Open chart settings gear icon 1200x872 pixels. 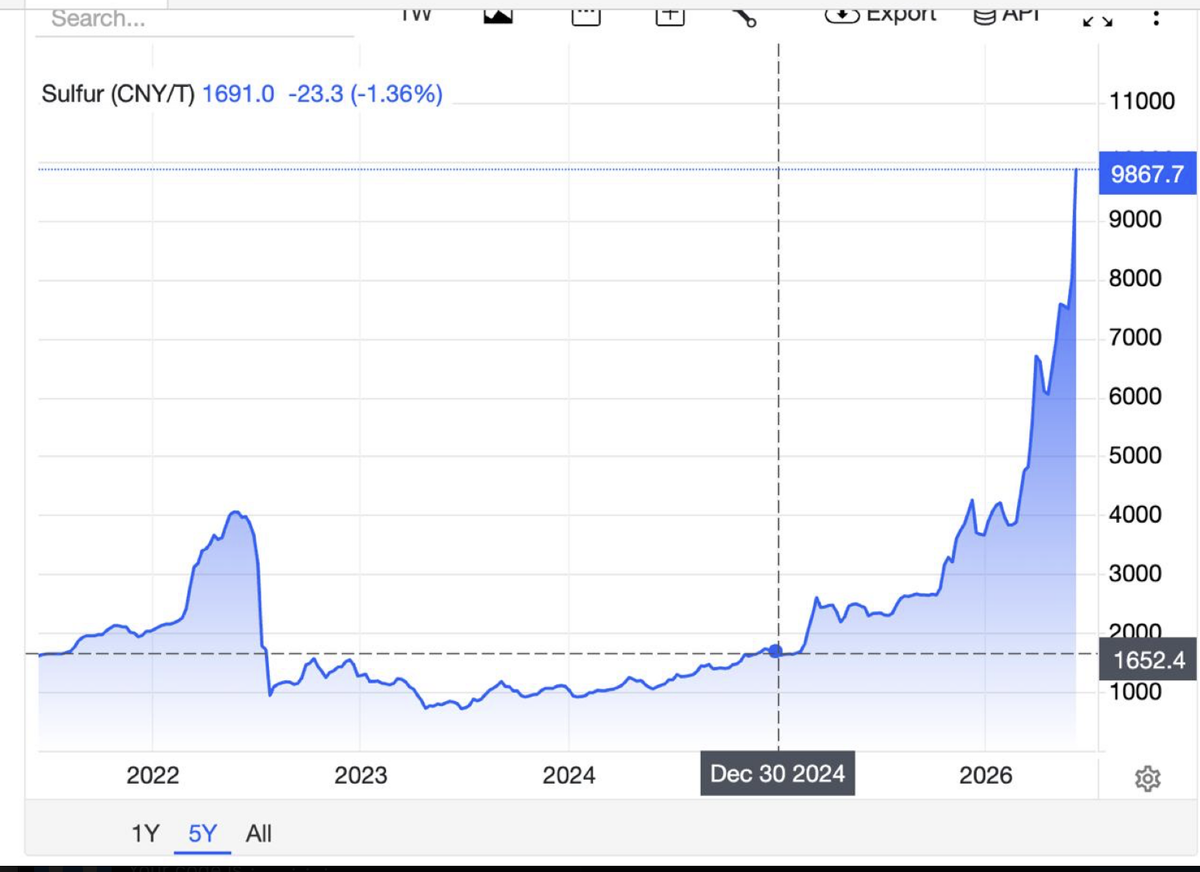tap(1147, 778)
